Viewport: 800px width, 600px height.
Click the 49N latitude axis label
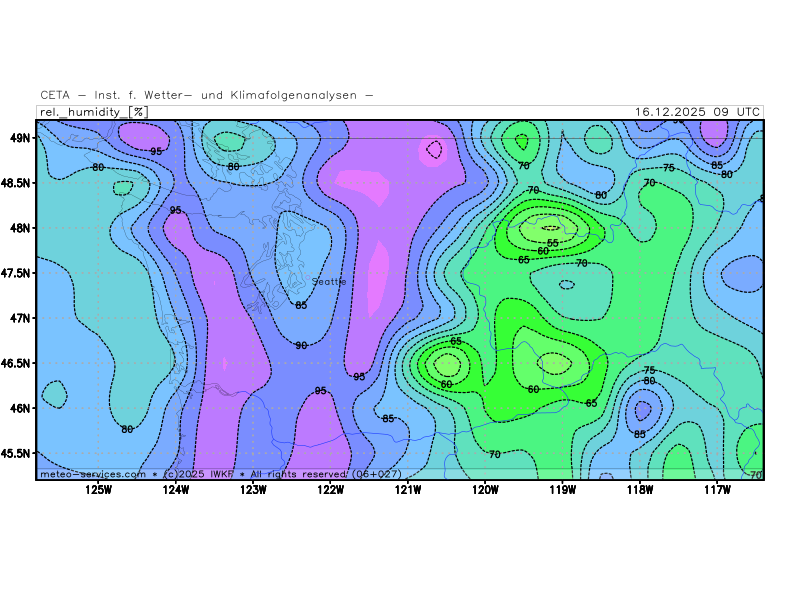pyautogui.click(x=20, y=137)
